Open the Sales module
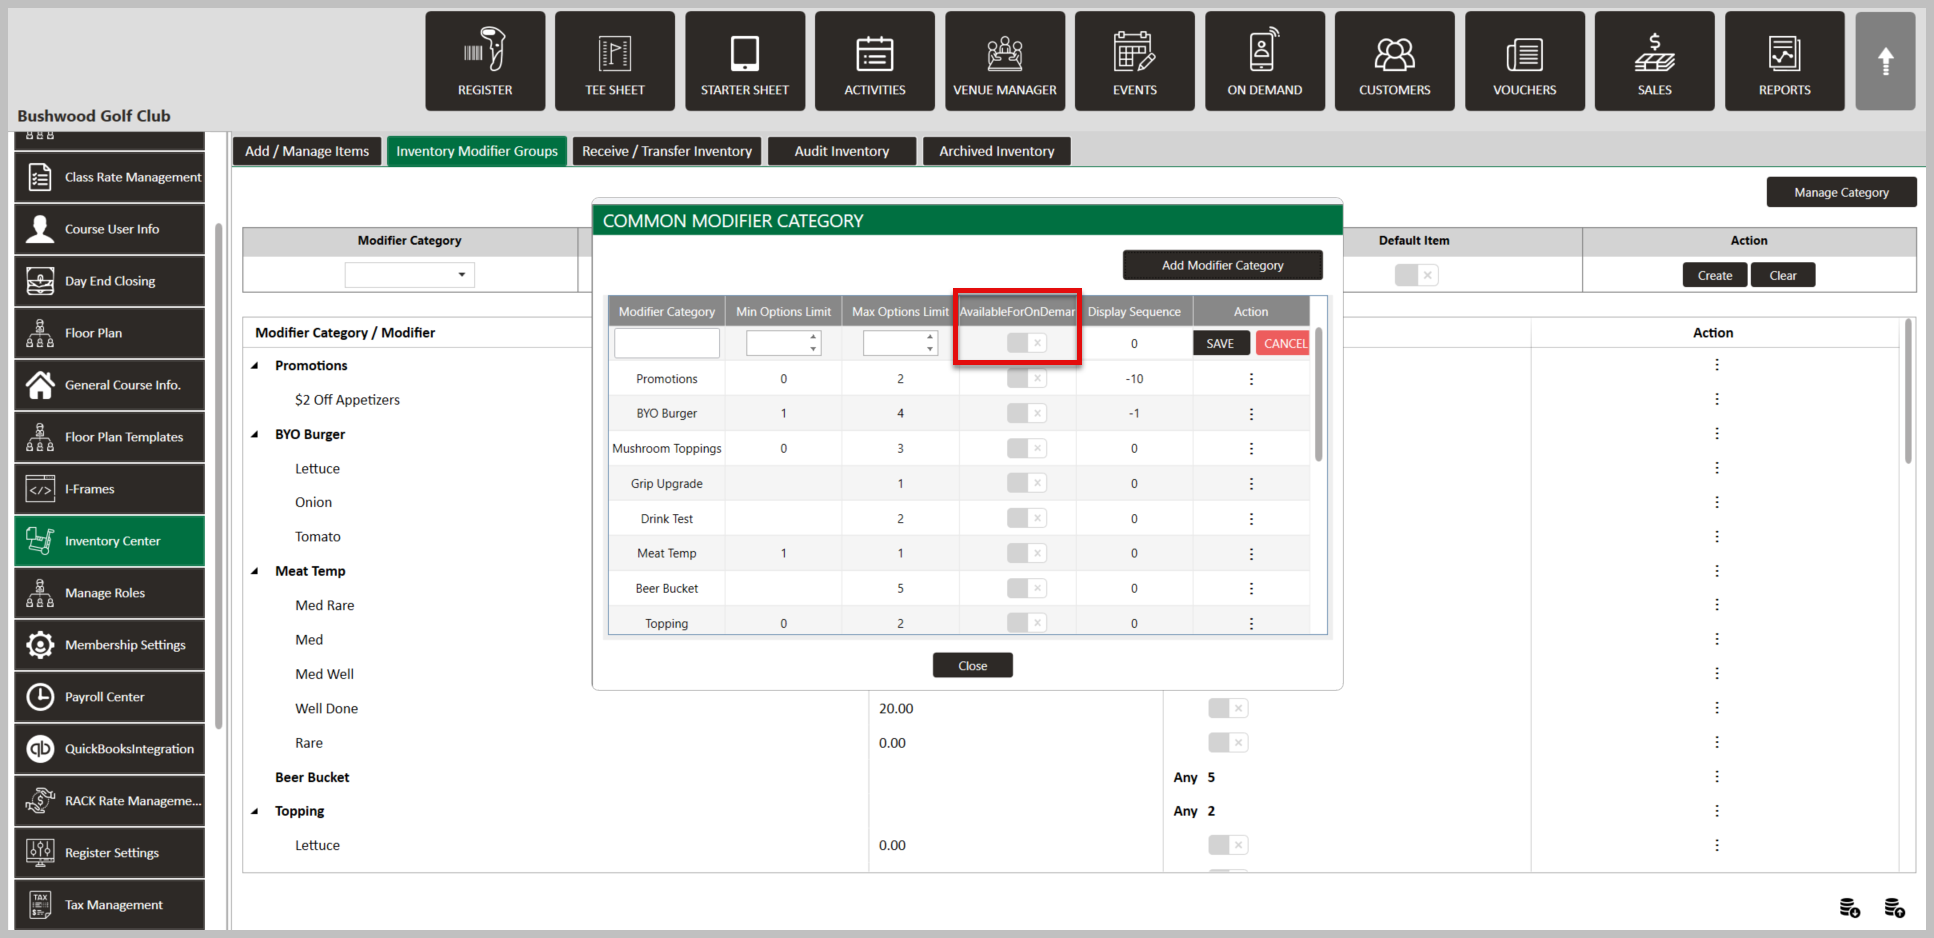Screen dimensions: 1934x938 tap(1655, 61)
